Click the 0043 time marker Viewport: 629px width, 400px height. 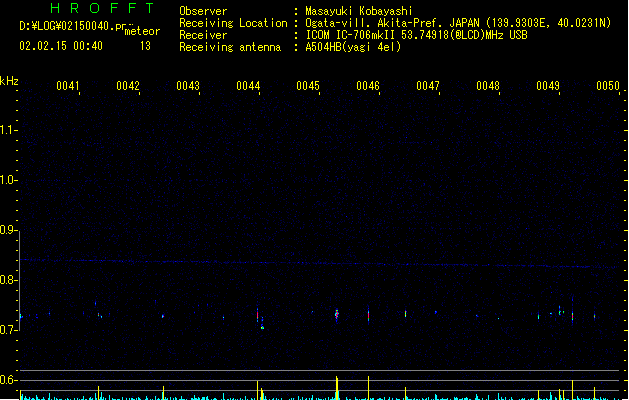(188, 86)
